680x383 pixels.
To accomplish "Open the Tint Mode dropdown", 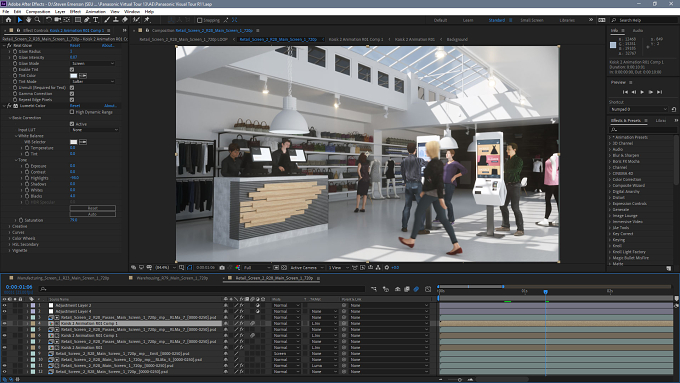I will (x=93, y=82).
